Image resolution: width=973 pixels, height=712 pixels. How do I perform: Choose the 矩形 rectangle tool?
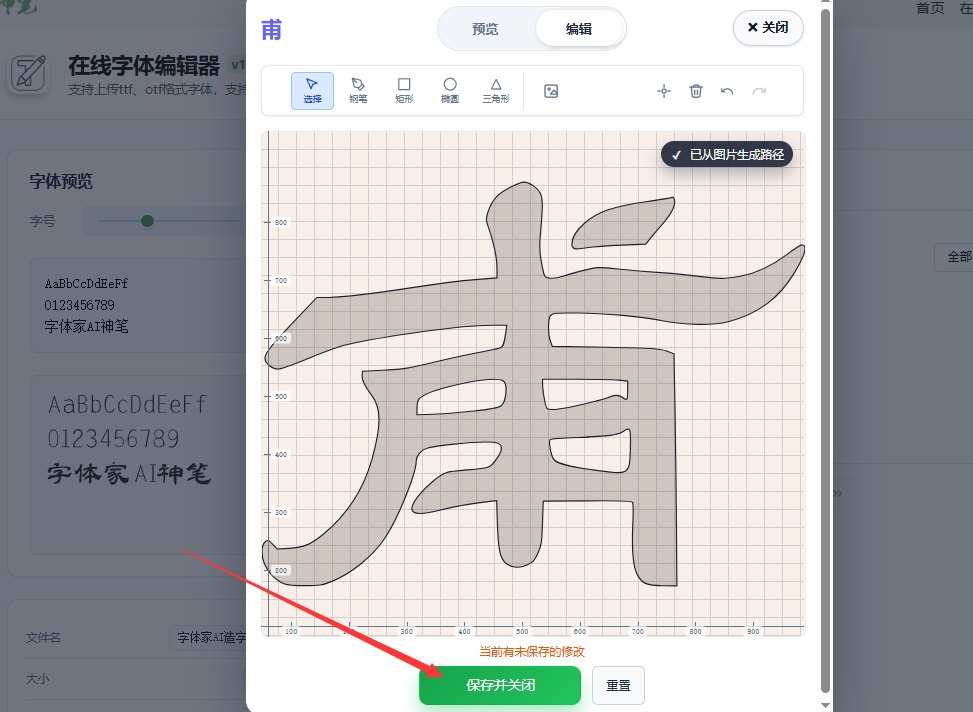pyautogui.click(x=404, y=90)
